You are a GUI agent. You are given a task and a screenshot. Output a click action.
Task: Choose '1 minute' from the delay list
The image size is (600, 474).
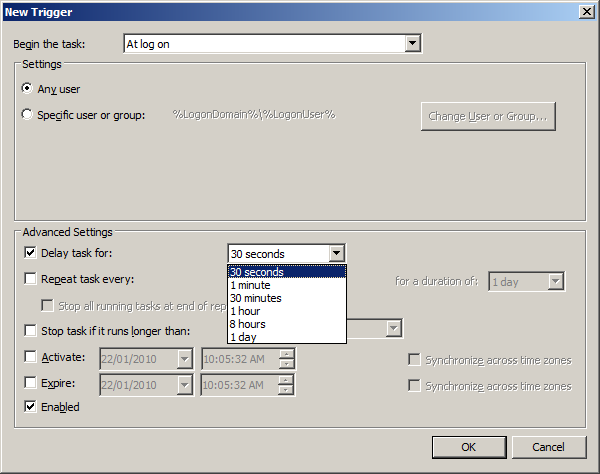[286, 285]
